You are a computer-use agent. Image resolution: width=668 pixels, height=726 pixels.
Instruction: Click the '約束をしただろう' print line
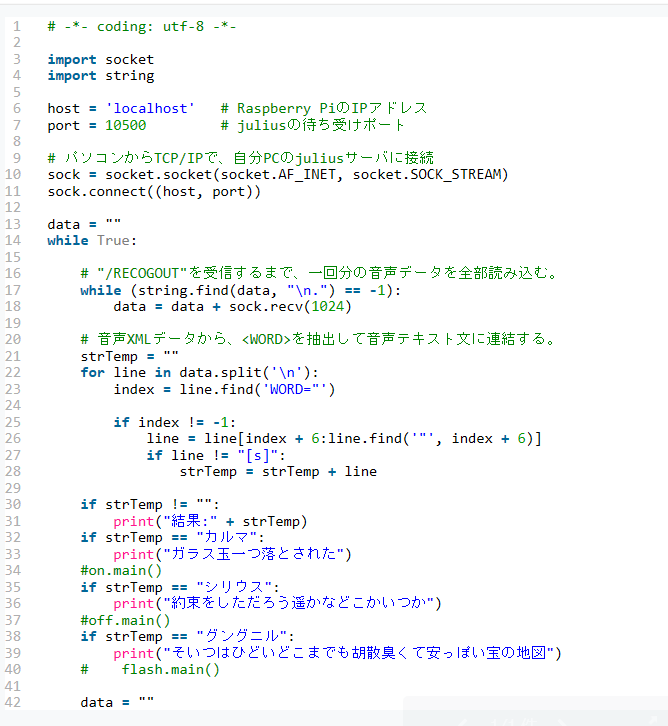pyautogui.click(x=278, y=603)
